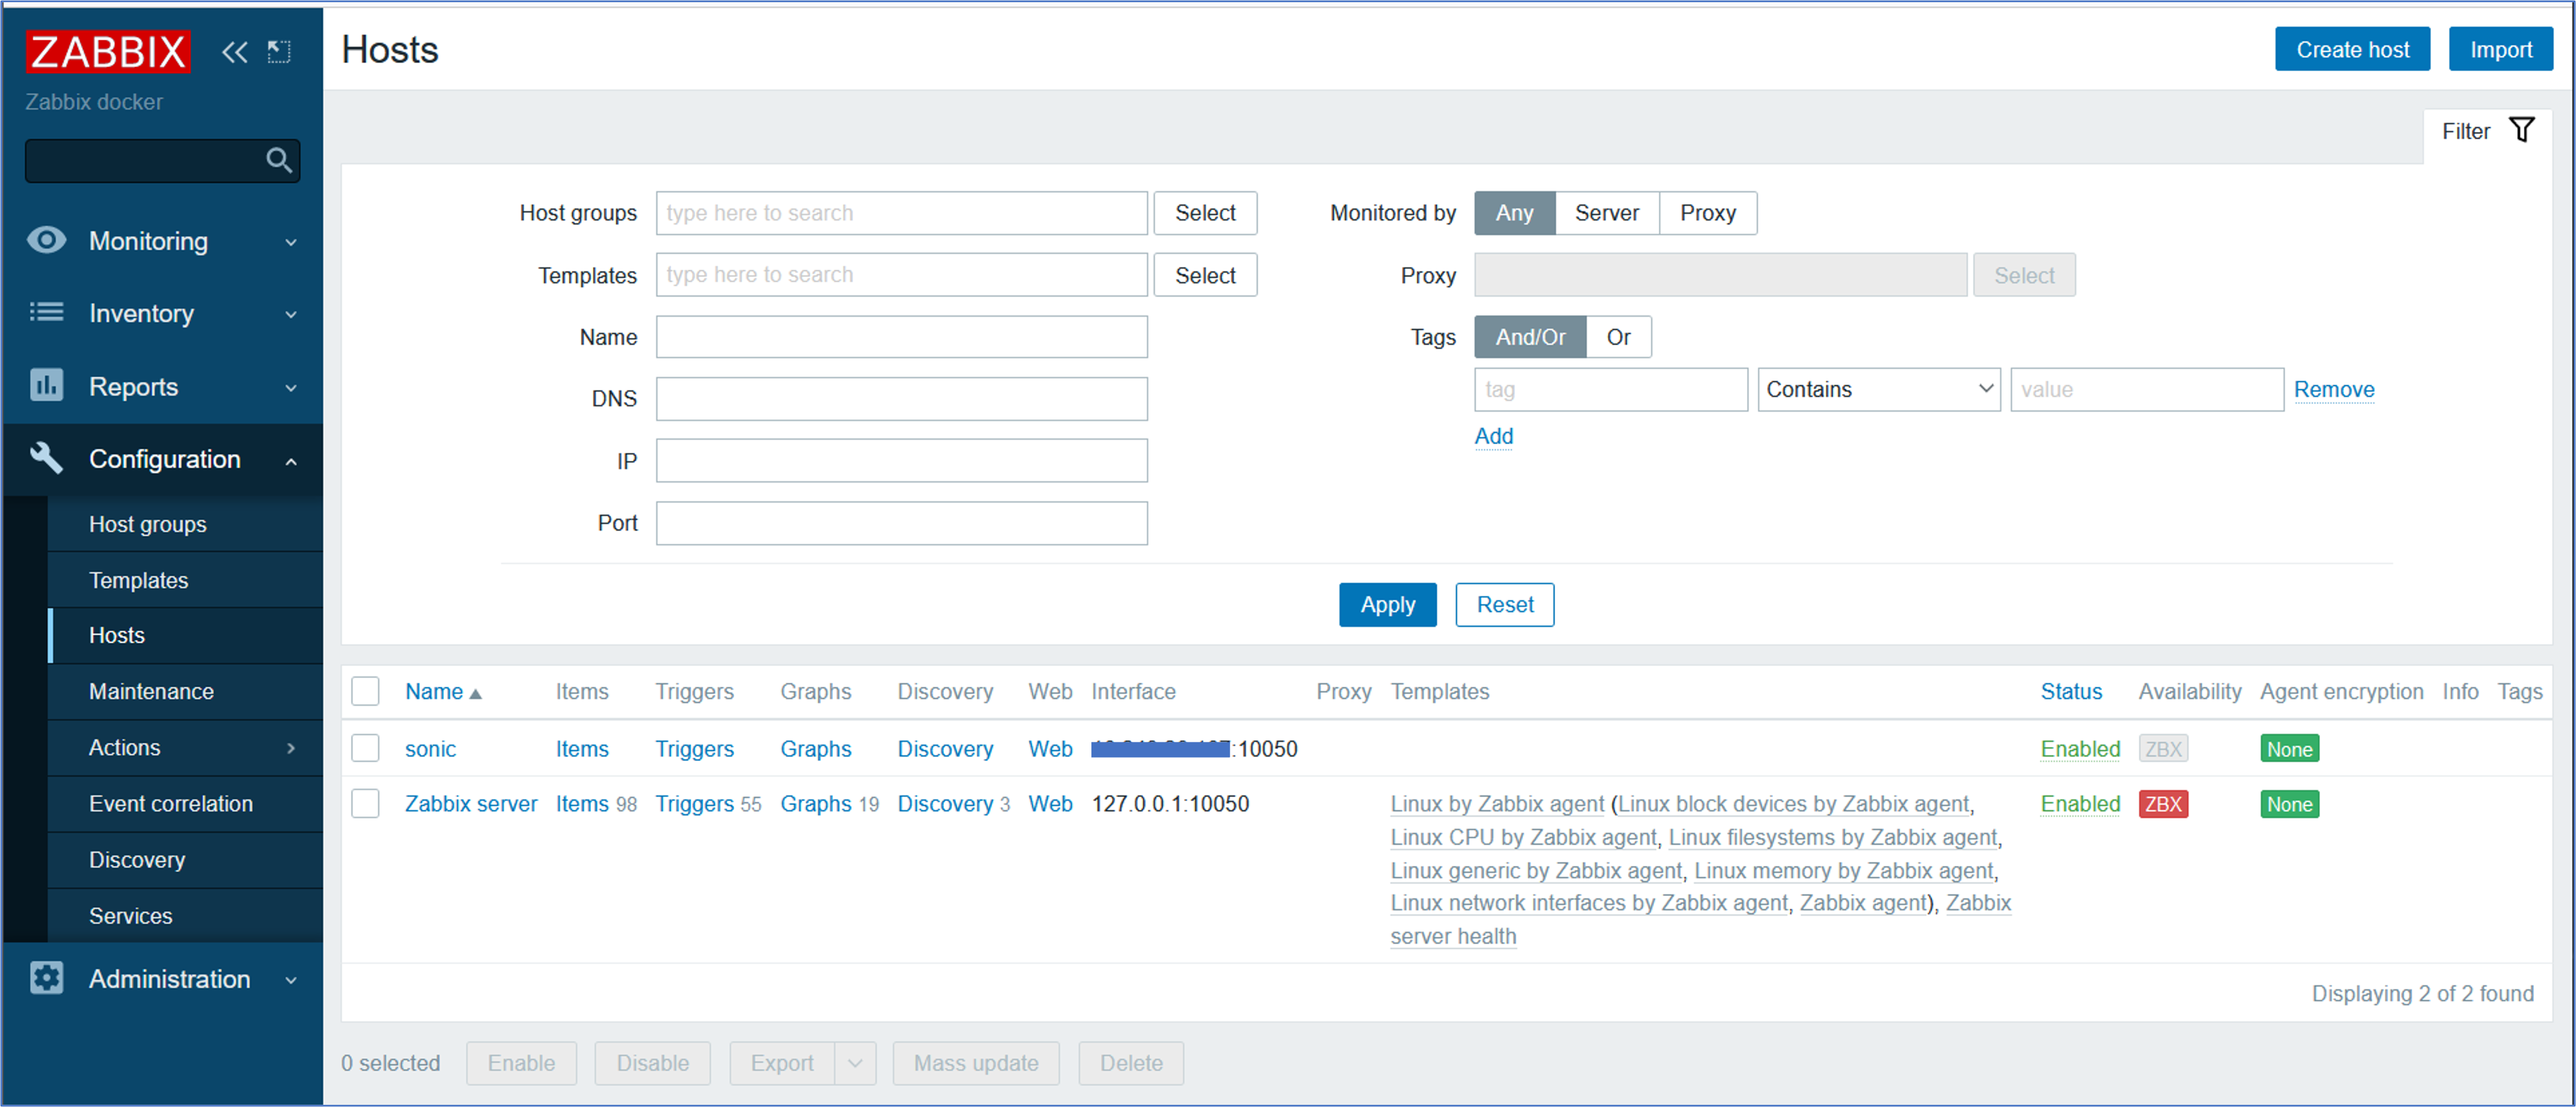Image resolution: width=2576 pixels, height=1107 pixels.
Task: Click the sidebar search magnifier icon
Action: click(279, 160)
